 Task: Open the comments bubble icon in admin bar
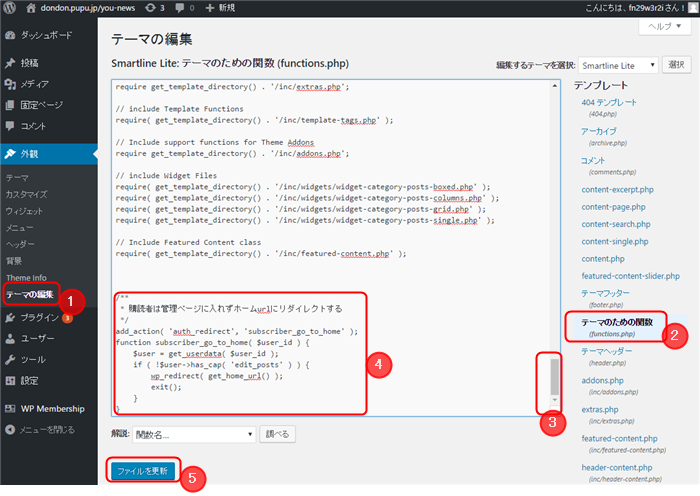180,8
